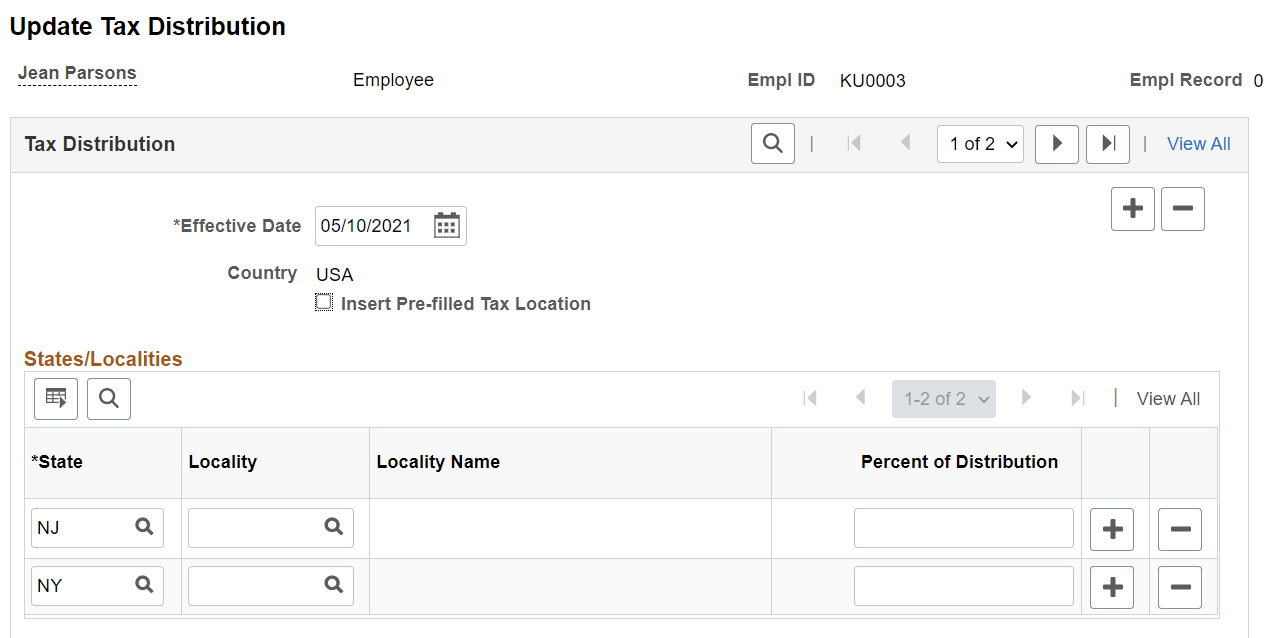Jump to last Tax Distribution row
Viewport: 1272px width, 638px height.
[x=1108, y=144]
